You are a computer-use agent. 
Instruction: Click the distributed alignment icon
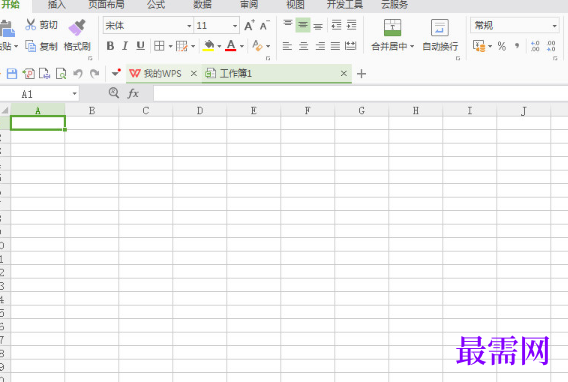[351, 46]
